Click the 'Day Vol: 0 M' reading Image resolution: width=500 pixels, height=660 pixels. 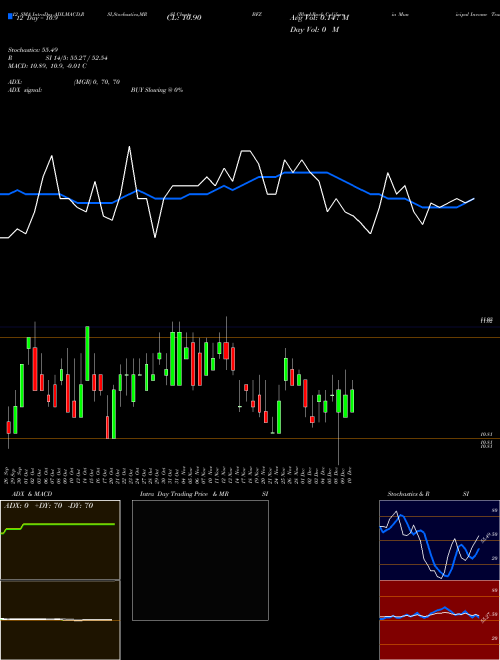tap(314, 30)
